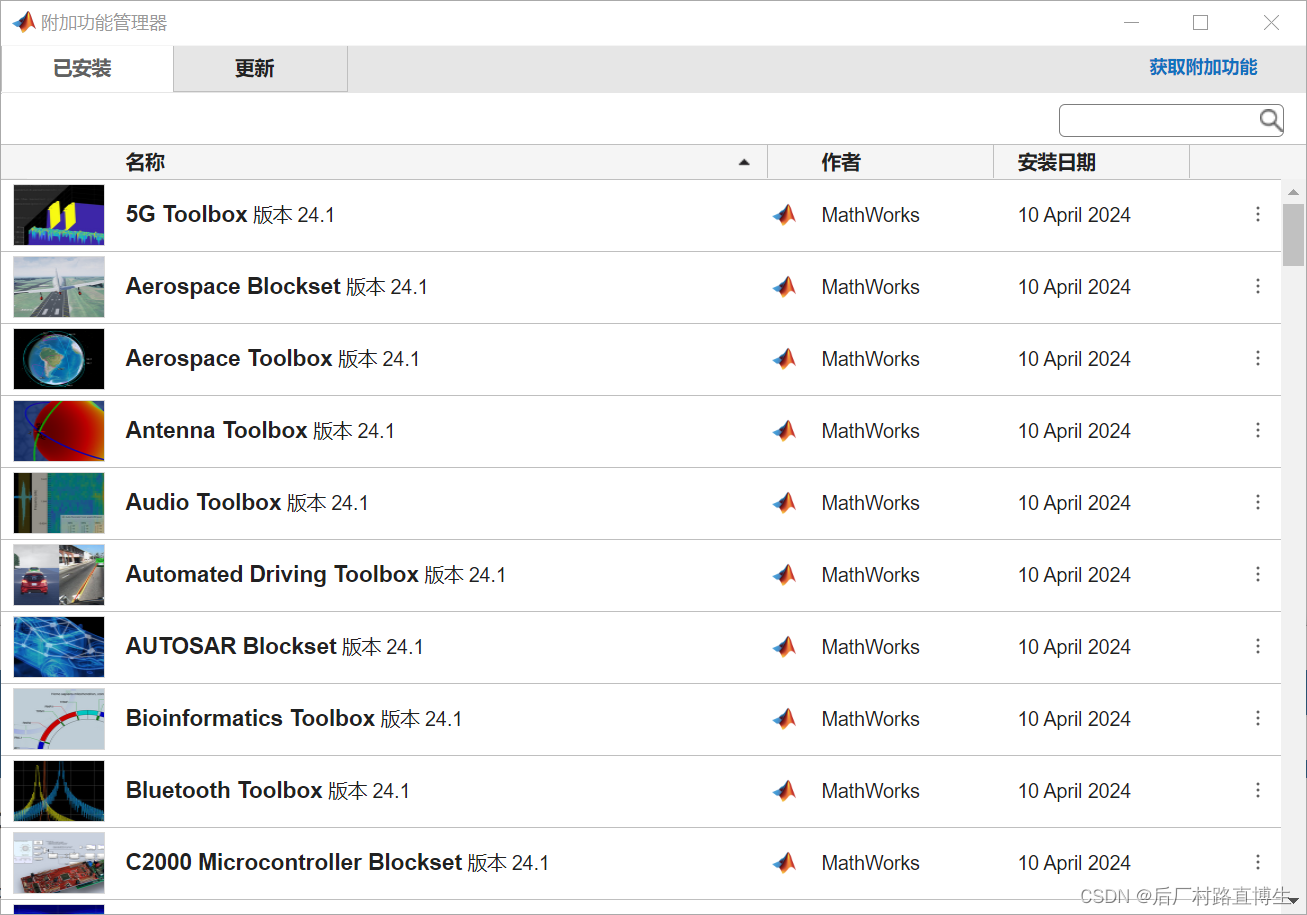Select the AUTOSAR Blockset thumbnail
Viewport: 1307px width, 915px height.
point(59,647)
